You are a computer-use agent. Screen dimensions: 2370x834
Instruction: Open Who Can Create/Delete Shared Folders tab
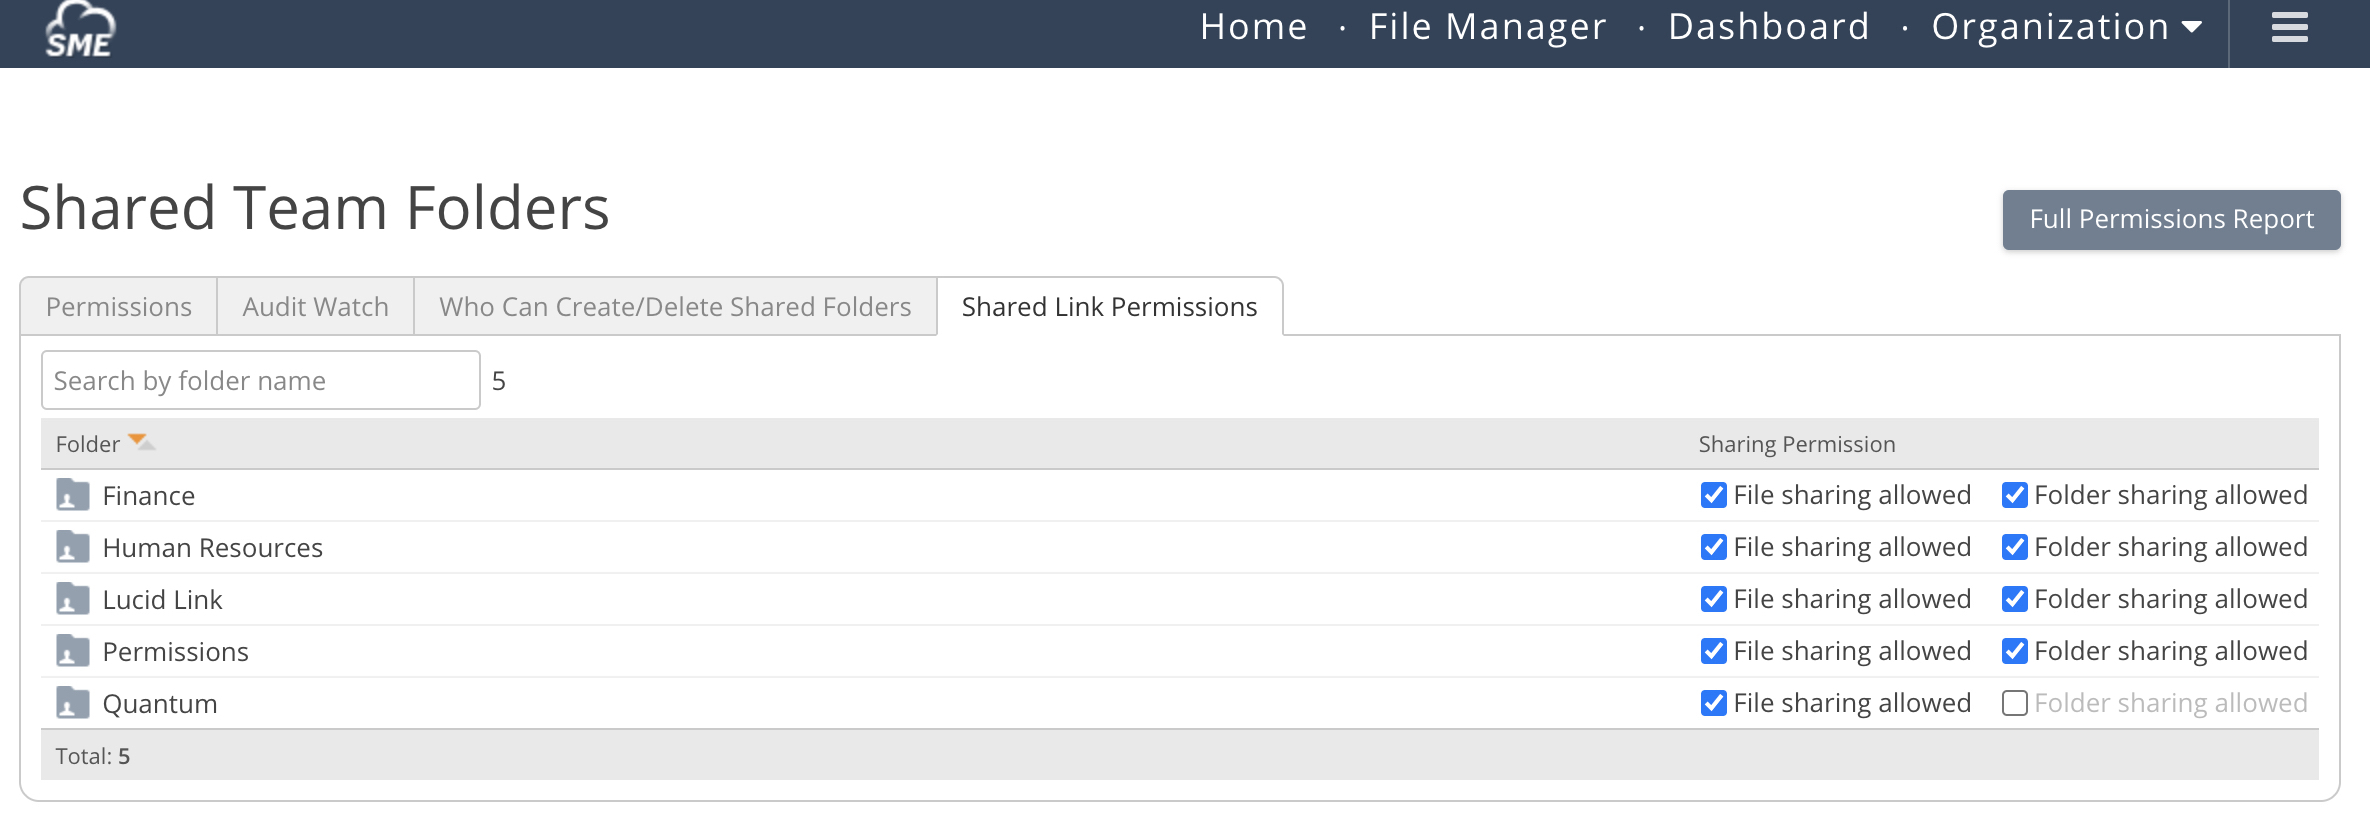pyautogui.click(x=675, y=307)
